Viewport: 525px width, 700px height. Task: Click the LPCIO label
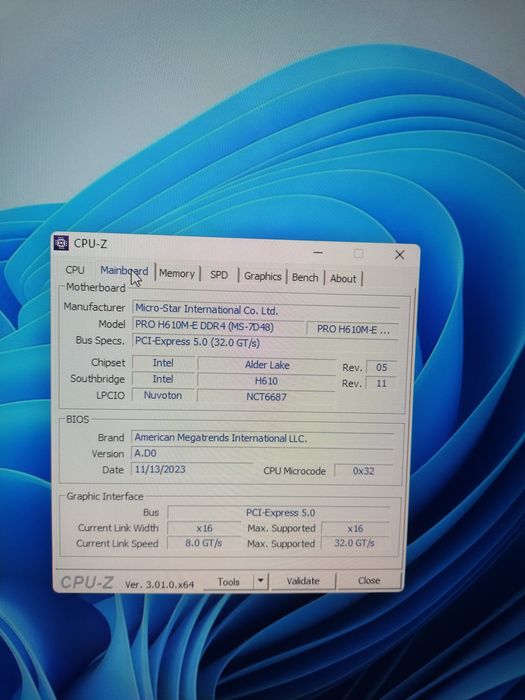pos(110,395)
